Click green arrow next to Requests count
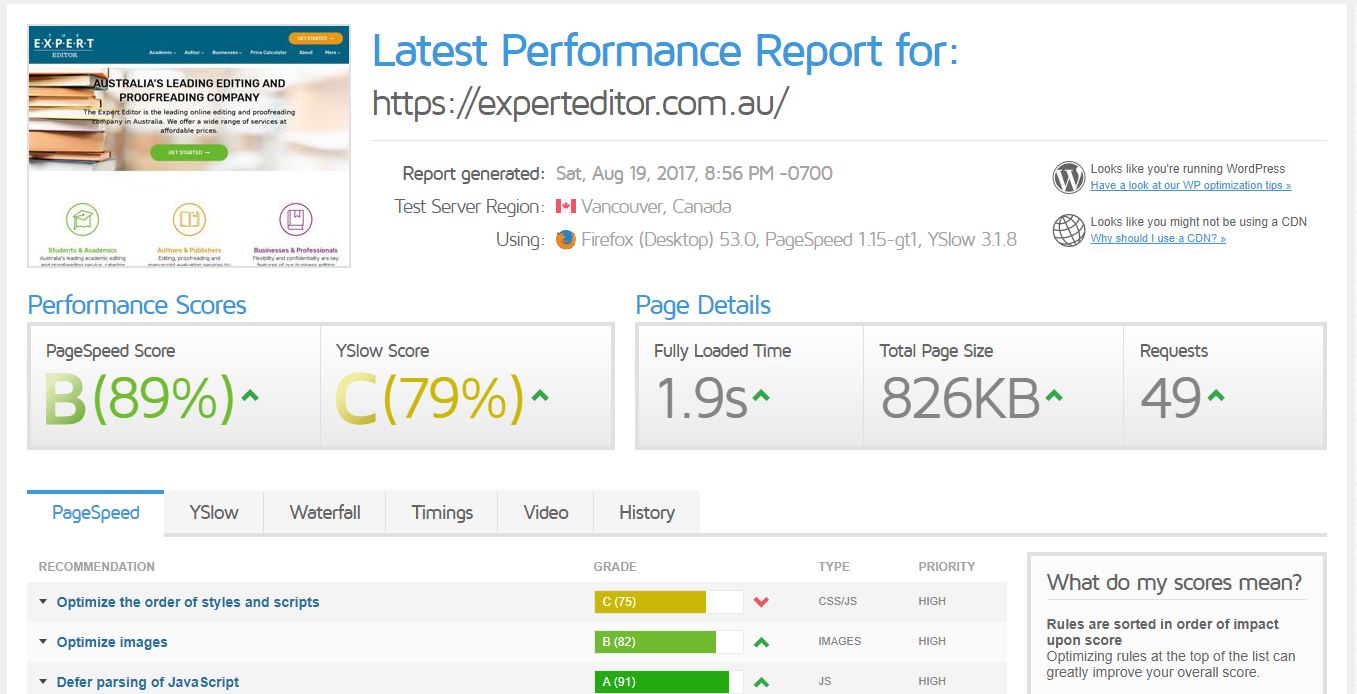Viewport: 1357px width, 694px height. click(1216, 396)
